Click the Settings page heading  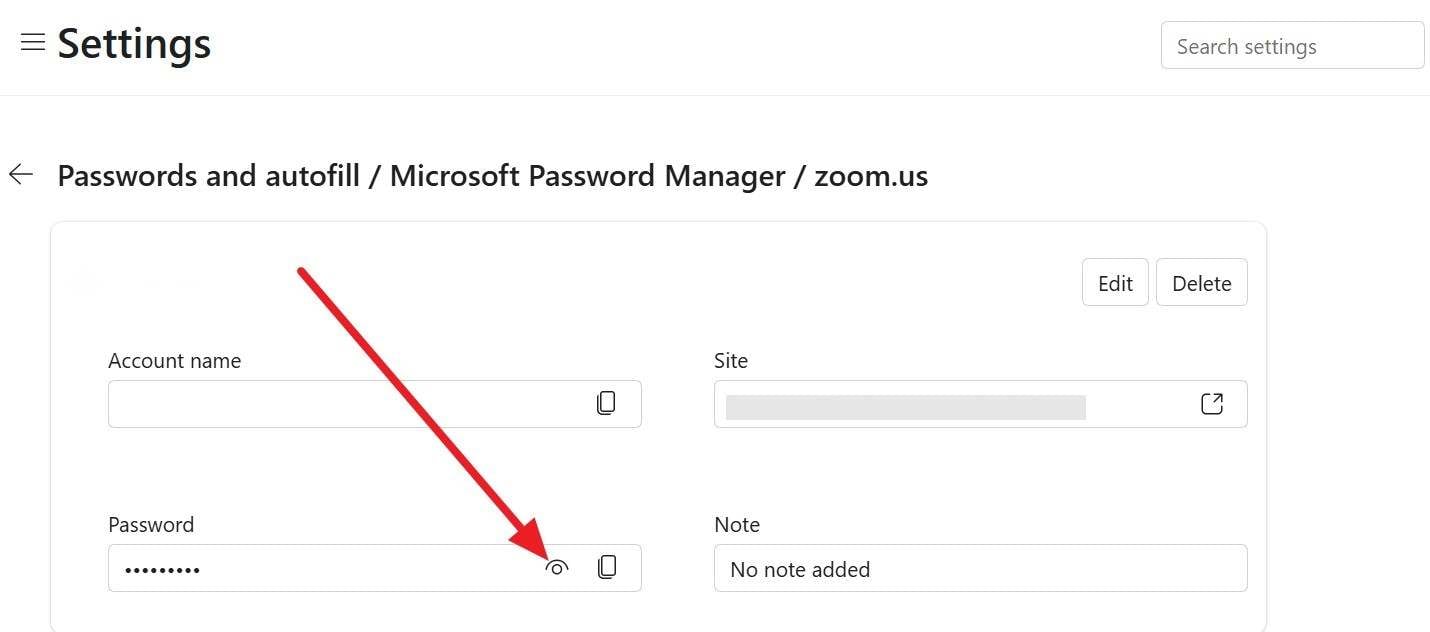tap(134, 44)
